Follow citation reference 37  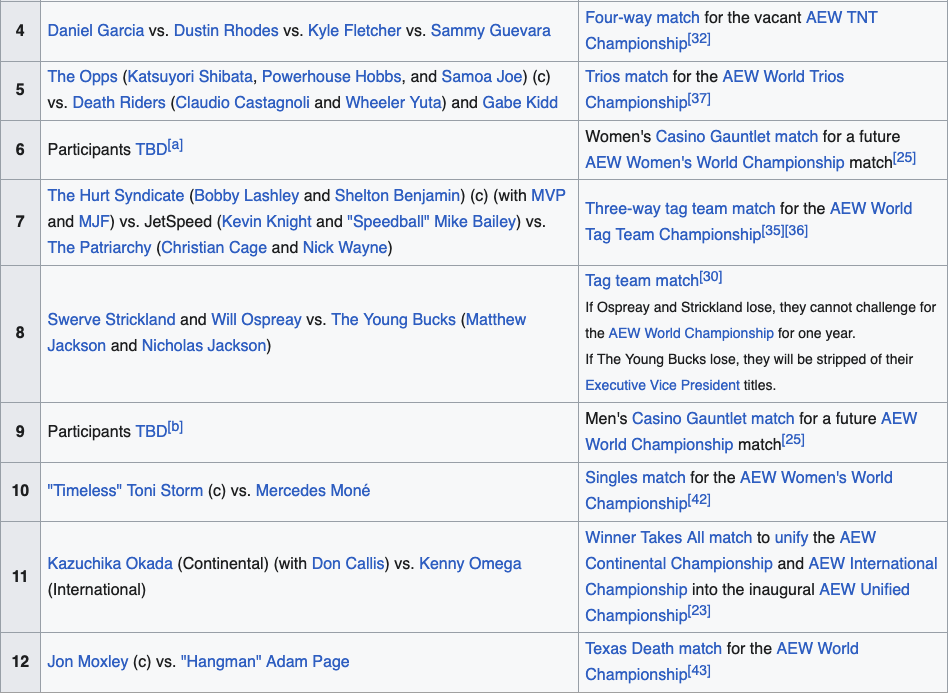(x=700, y=99)
